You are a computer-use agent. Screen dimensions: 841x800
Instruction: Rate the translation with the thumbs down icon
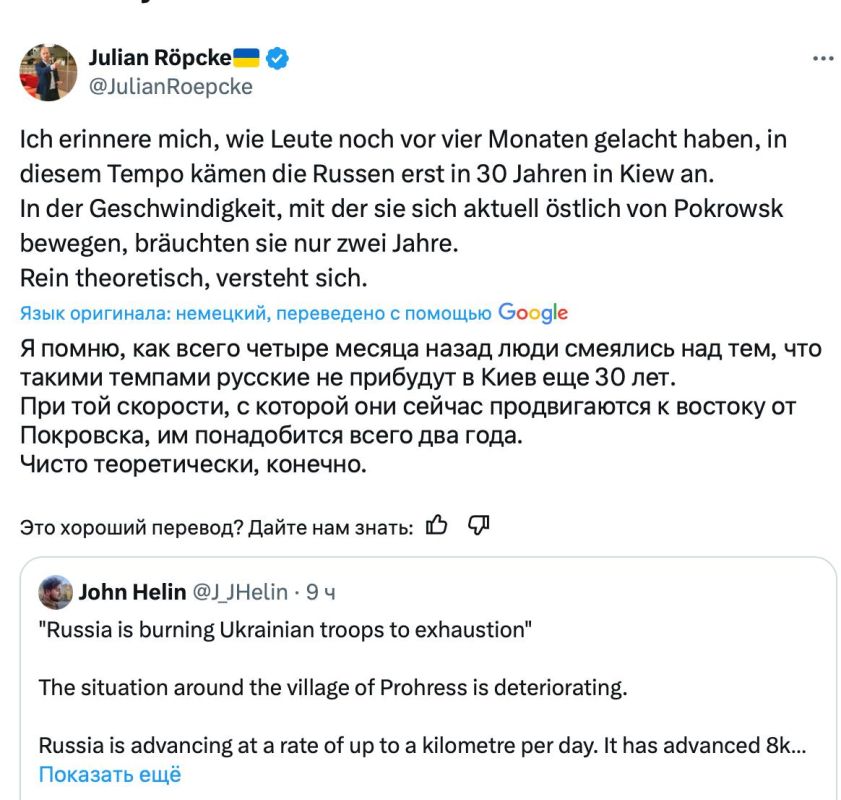480,523
